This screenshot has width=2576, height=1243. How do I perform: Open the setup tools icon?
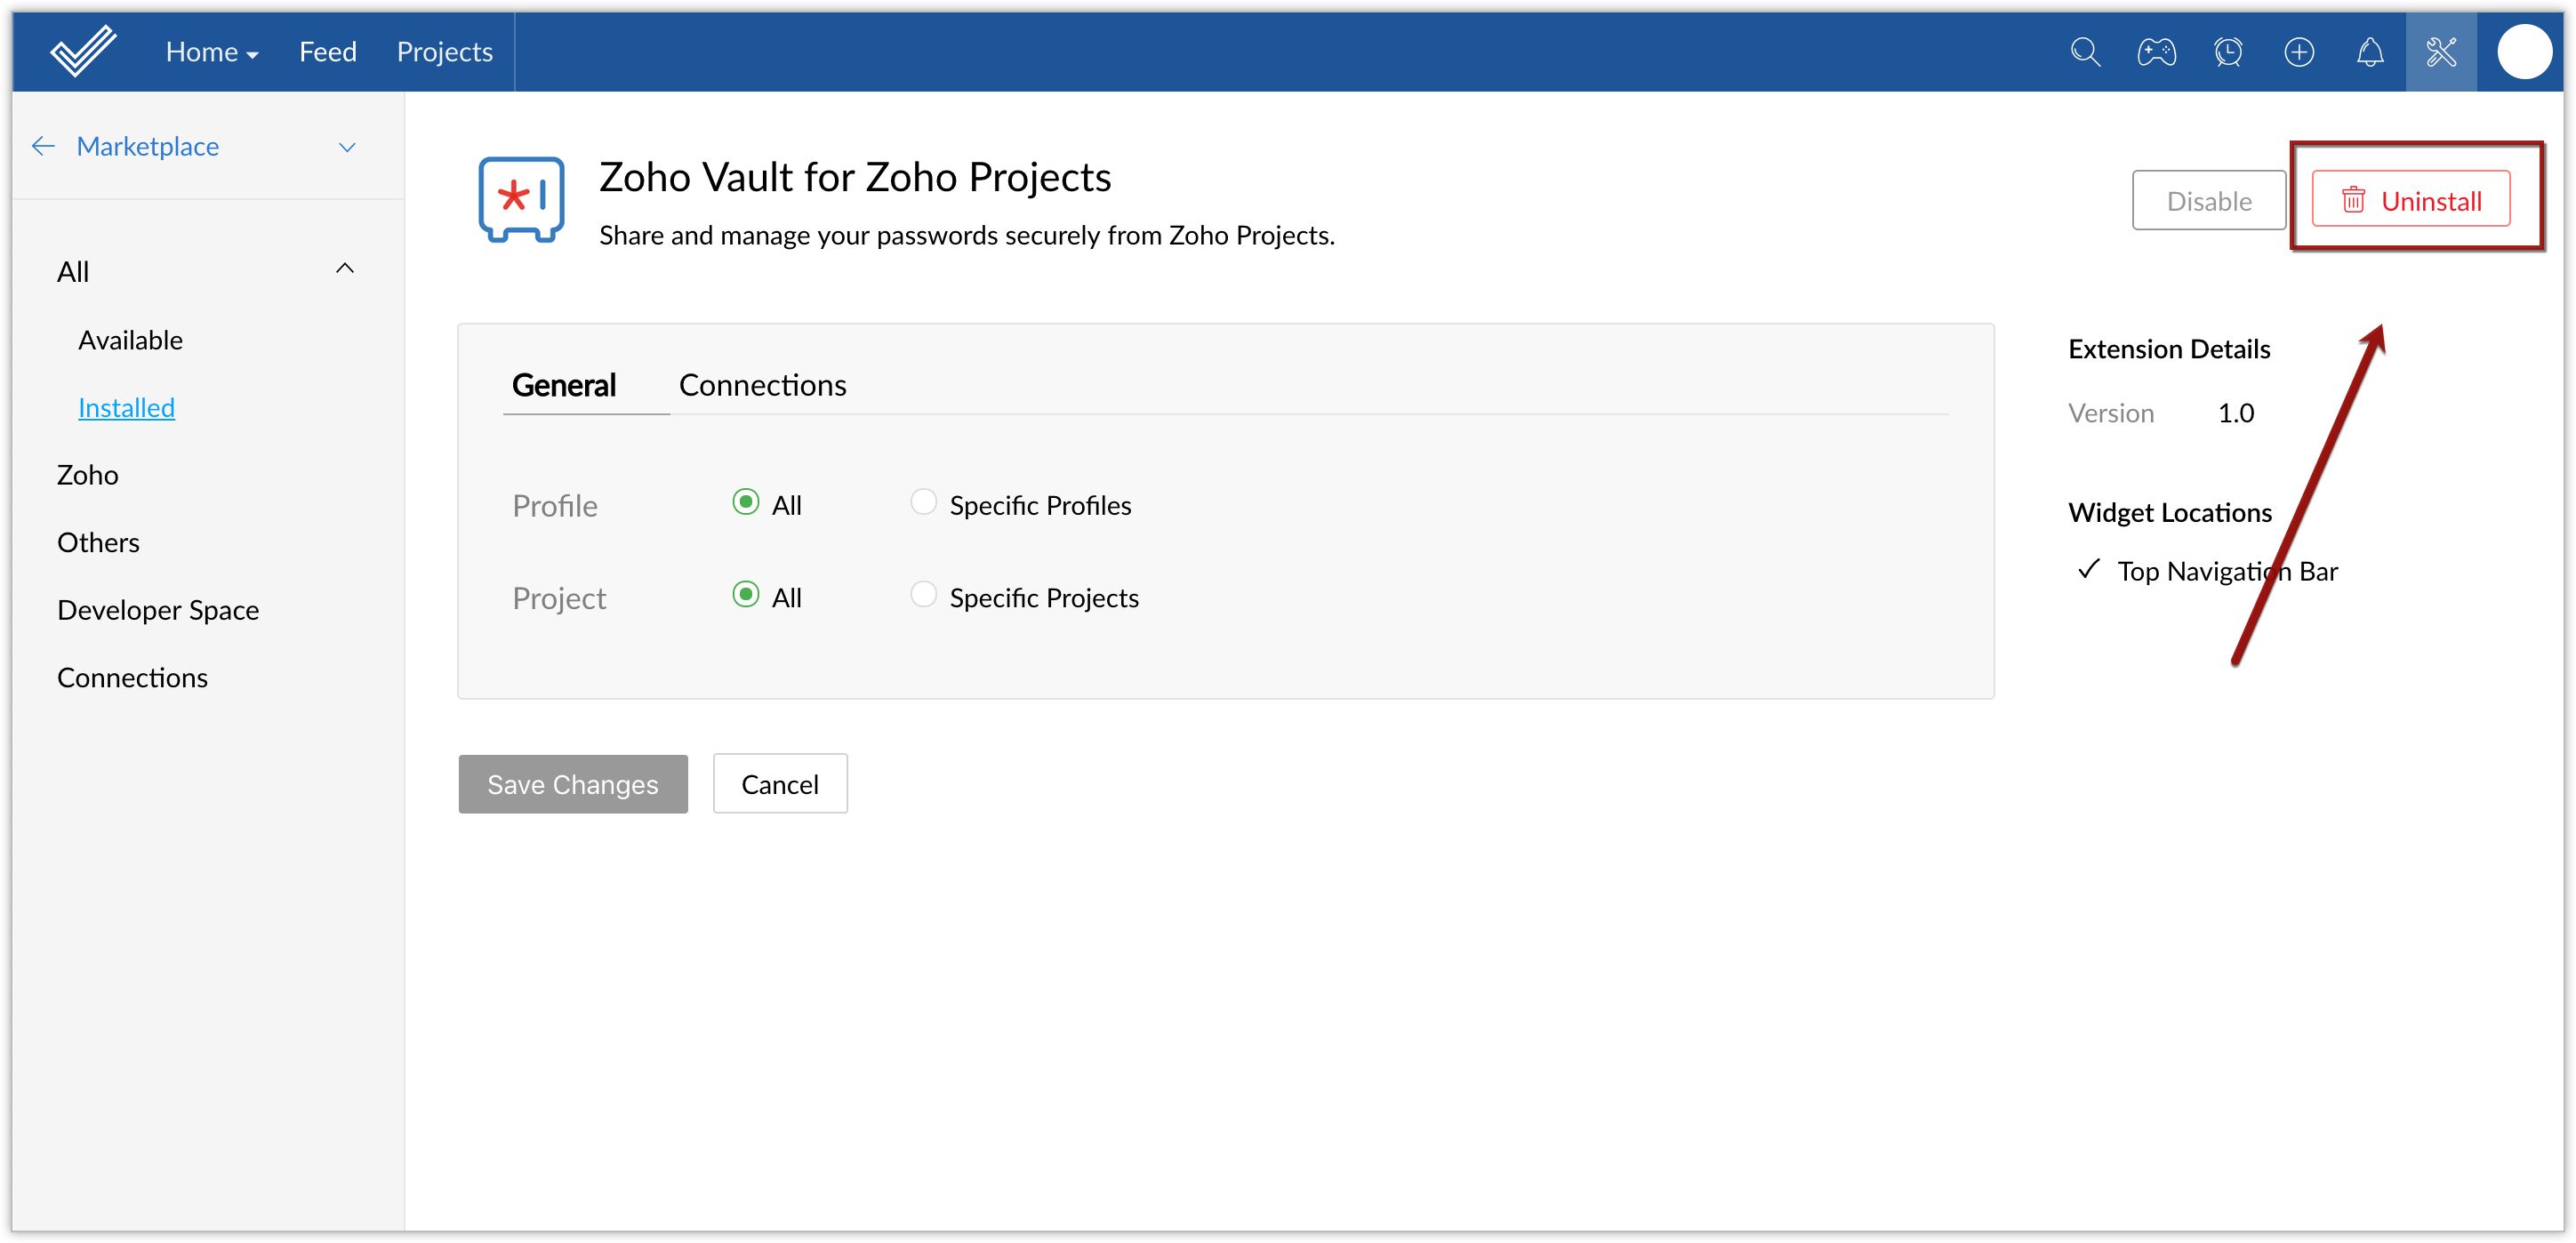click(x=2441, y=52)
